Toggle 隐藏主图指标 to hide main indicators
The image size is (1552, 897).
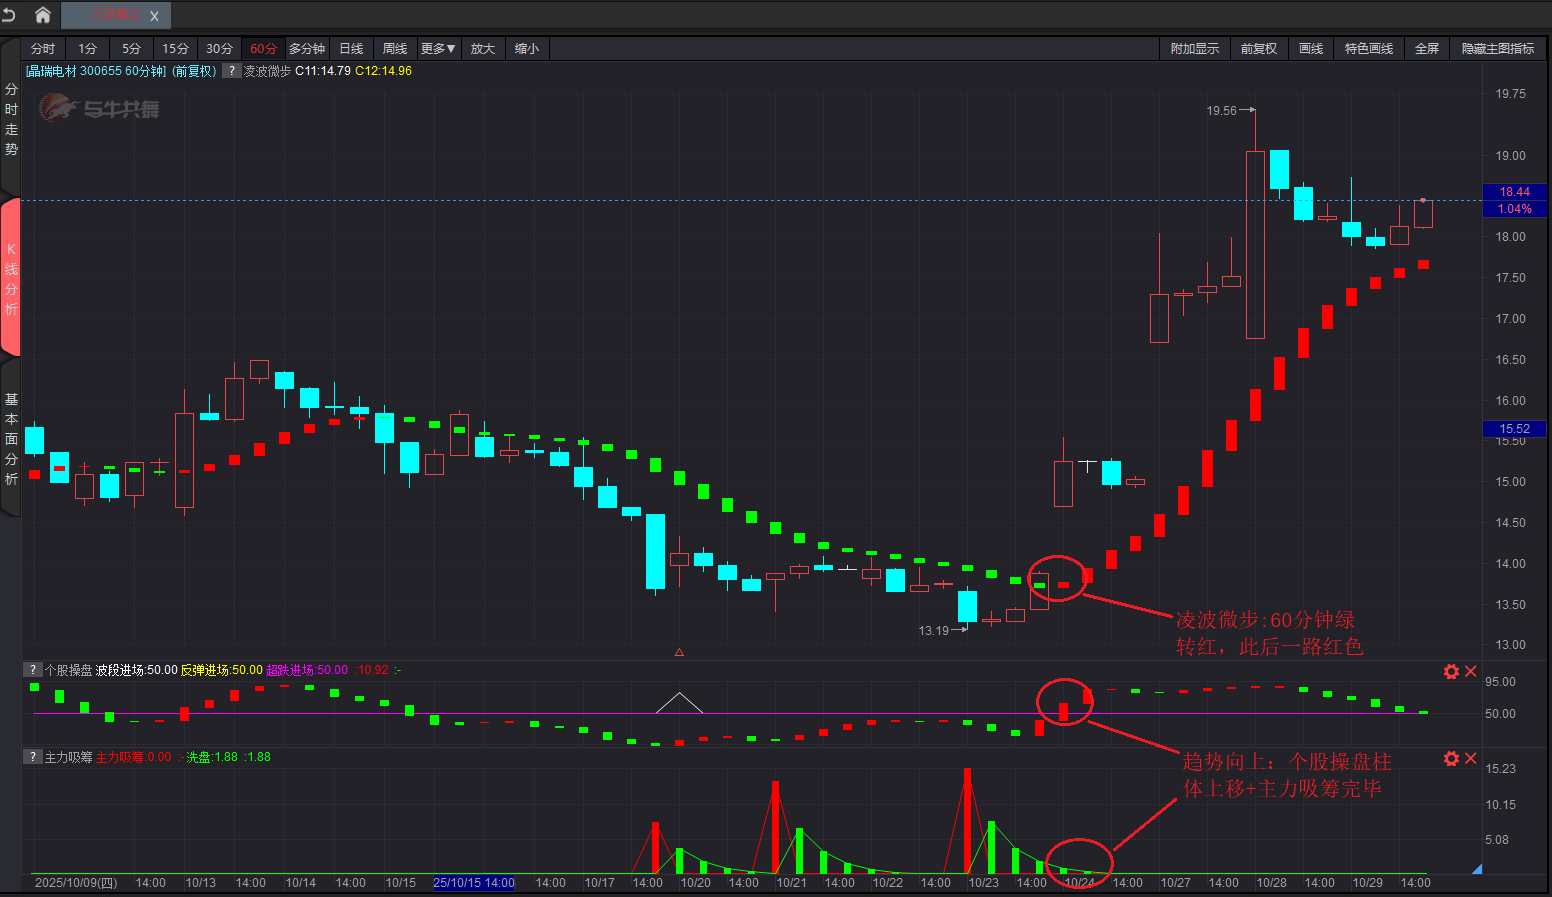[x=1497, y=49]
